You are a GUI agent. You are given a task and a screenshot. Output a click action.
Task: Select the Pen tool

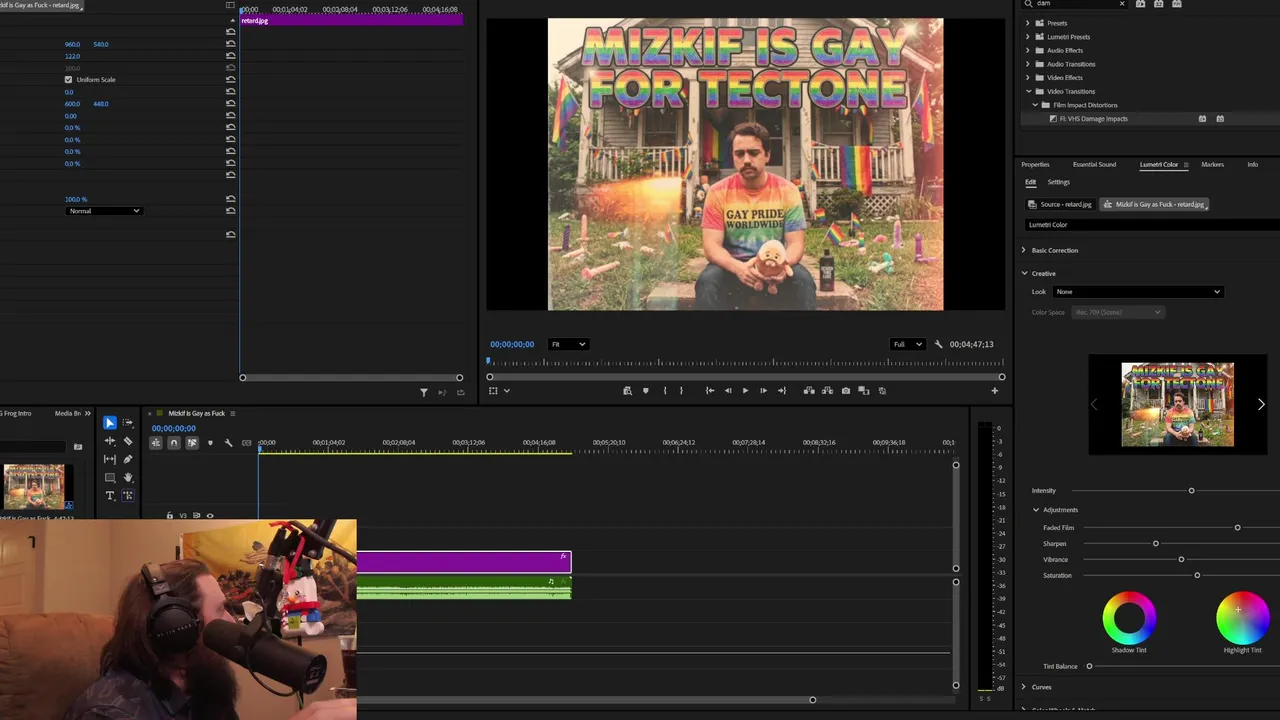(x=128, y=459)
